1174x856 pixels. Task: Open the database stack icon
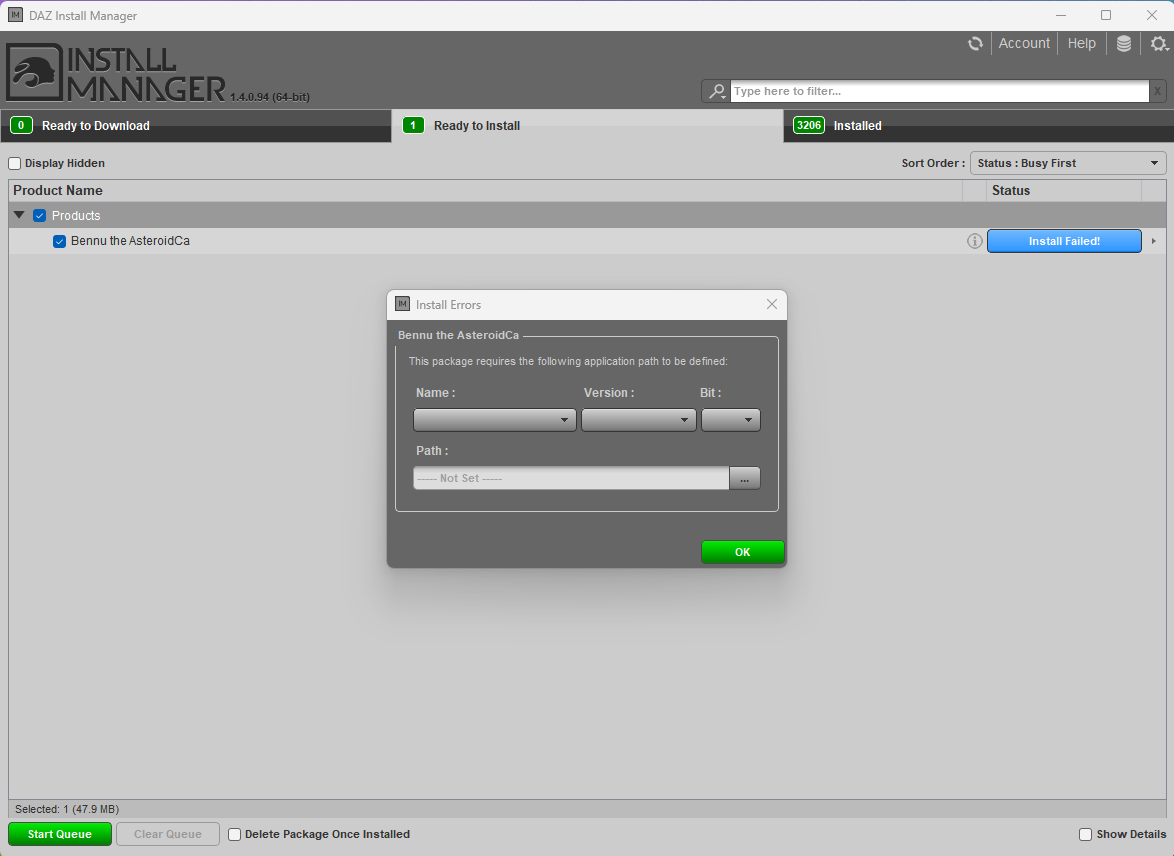pyautogui.click(x=1124, y=43)
